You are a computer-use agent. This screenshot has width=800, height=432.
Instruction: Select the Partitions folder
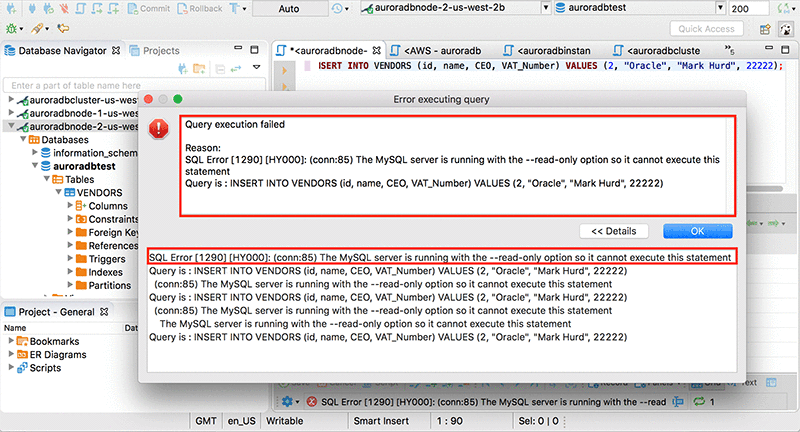(x=103, y=285)
